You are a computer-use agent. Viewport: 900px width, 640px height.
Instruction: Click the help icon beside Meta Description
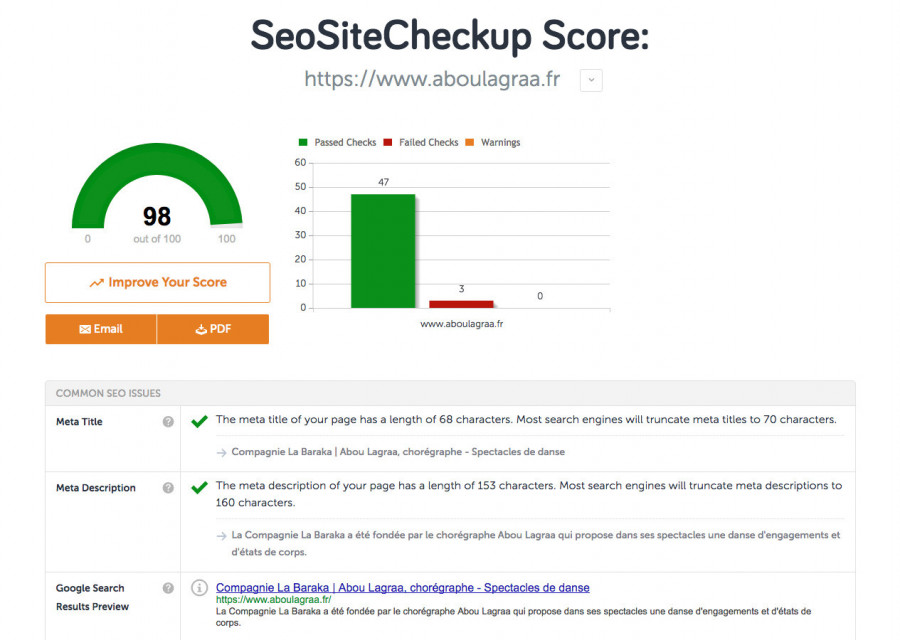point(168,488)
